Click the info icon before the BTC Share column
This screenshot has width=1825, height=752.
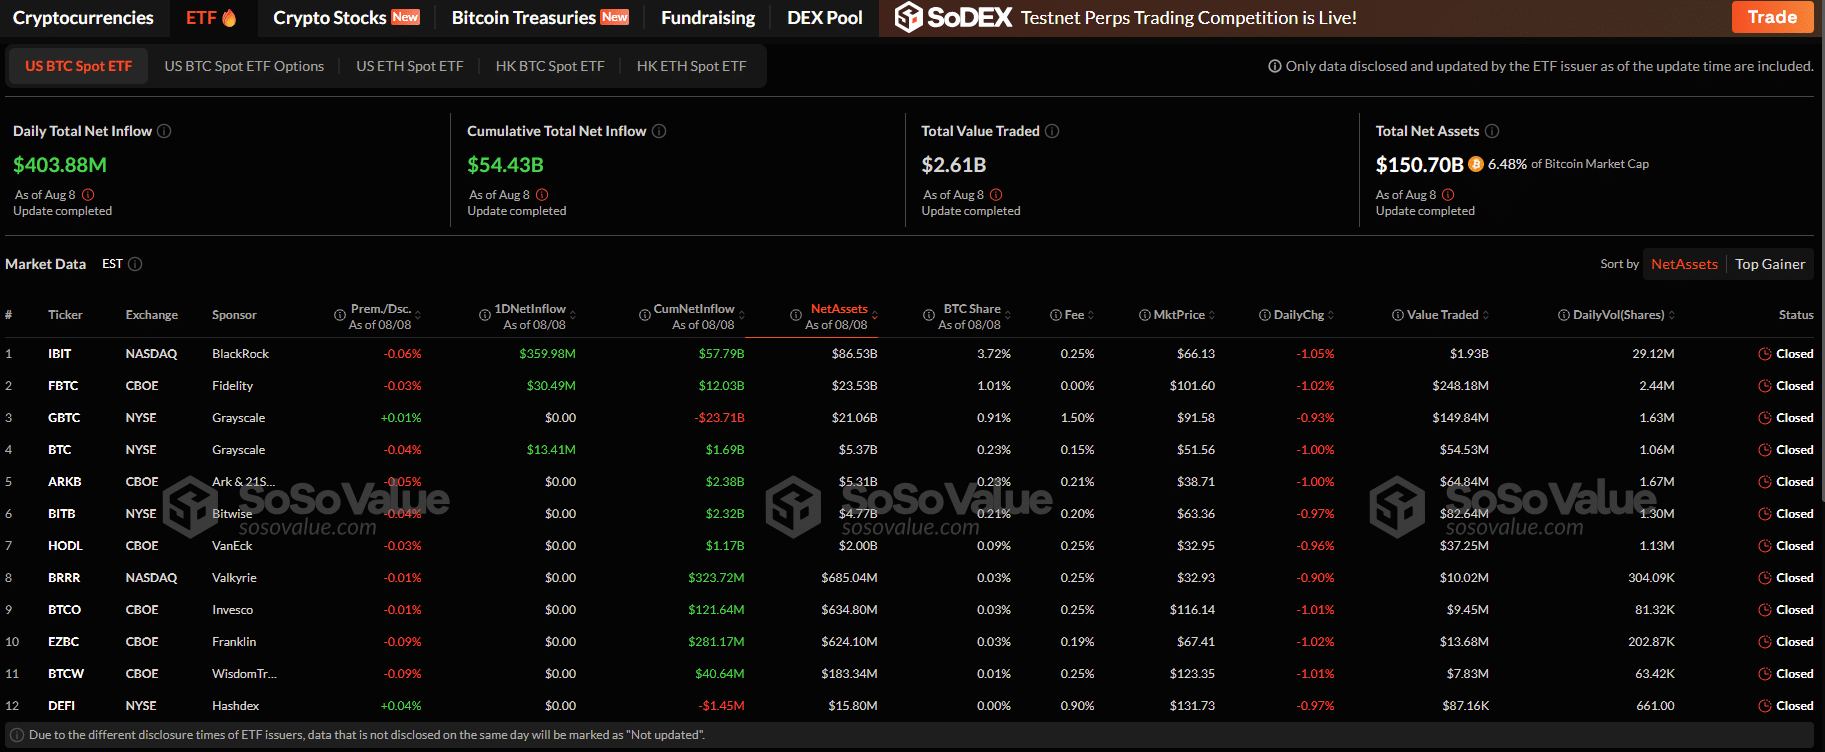coord(929,315)
